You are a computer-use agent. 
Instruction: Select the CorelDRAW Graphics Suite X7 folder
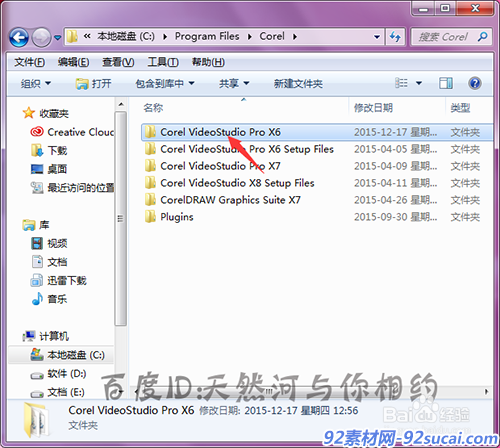[223, 200]
